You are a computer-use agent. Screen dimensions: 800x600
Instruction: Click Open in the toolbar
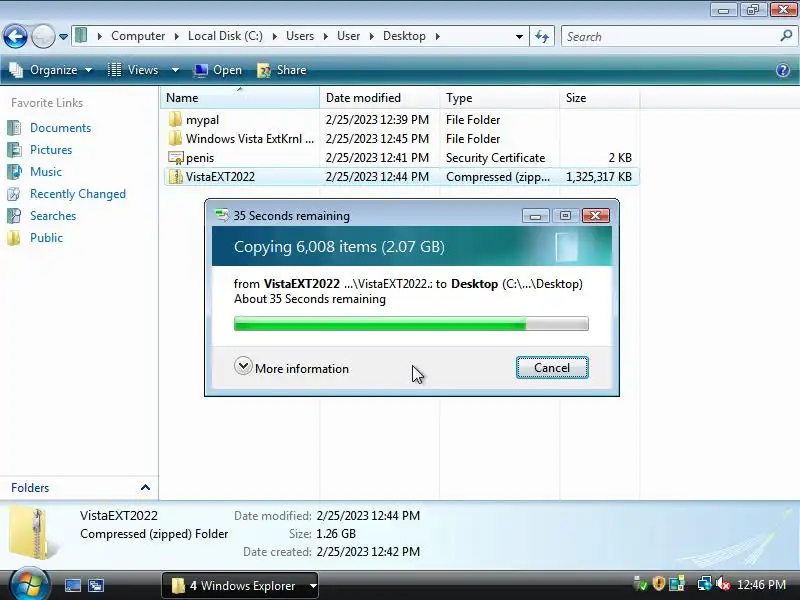tap(218, 70)
